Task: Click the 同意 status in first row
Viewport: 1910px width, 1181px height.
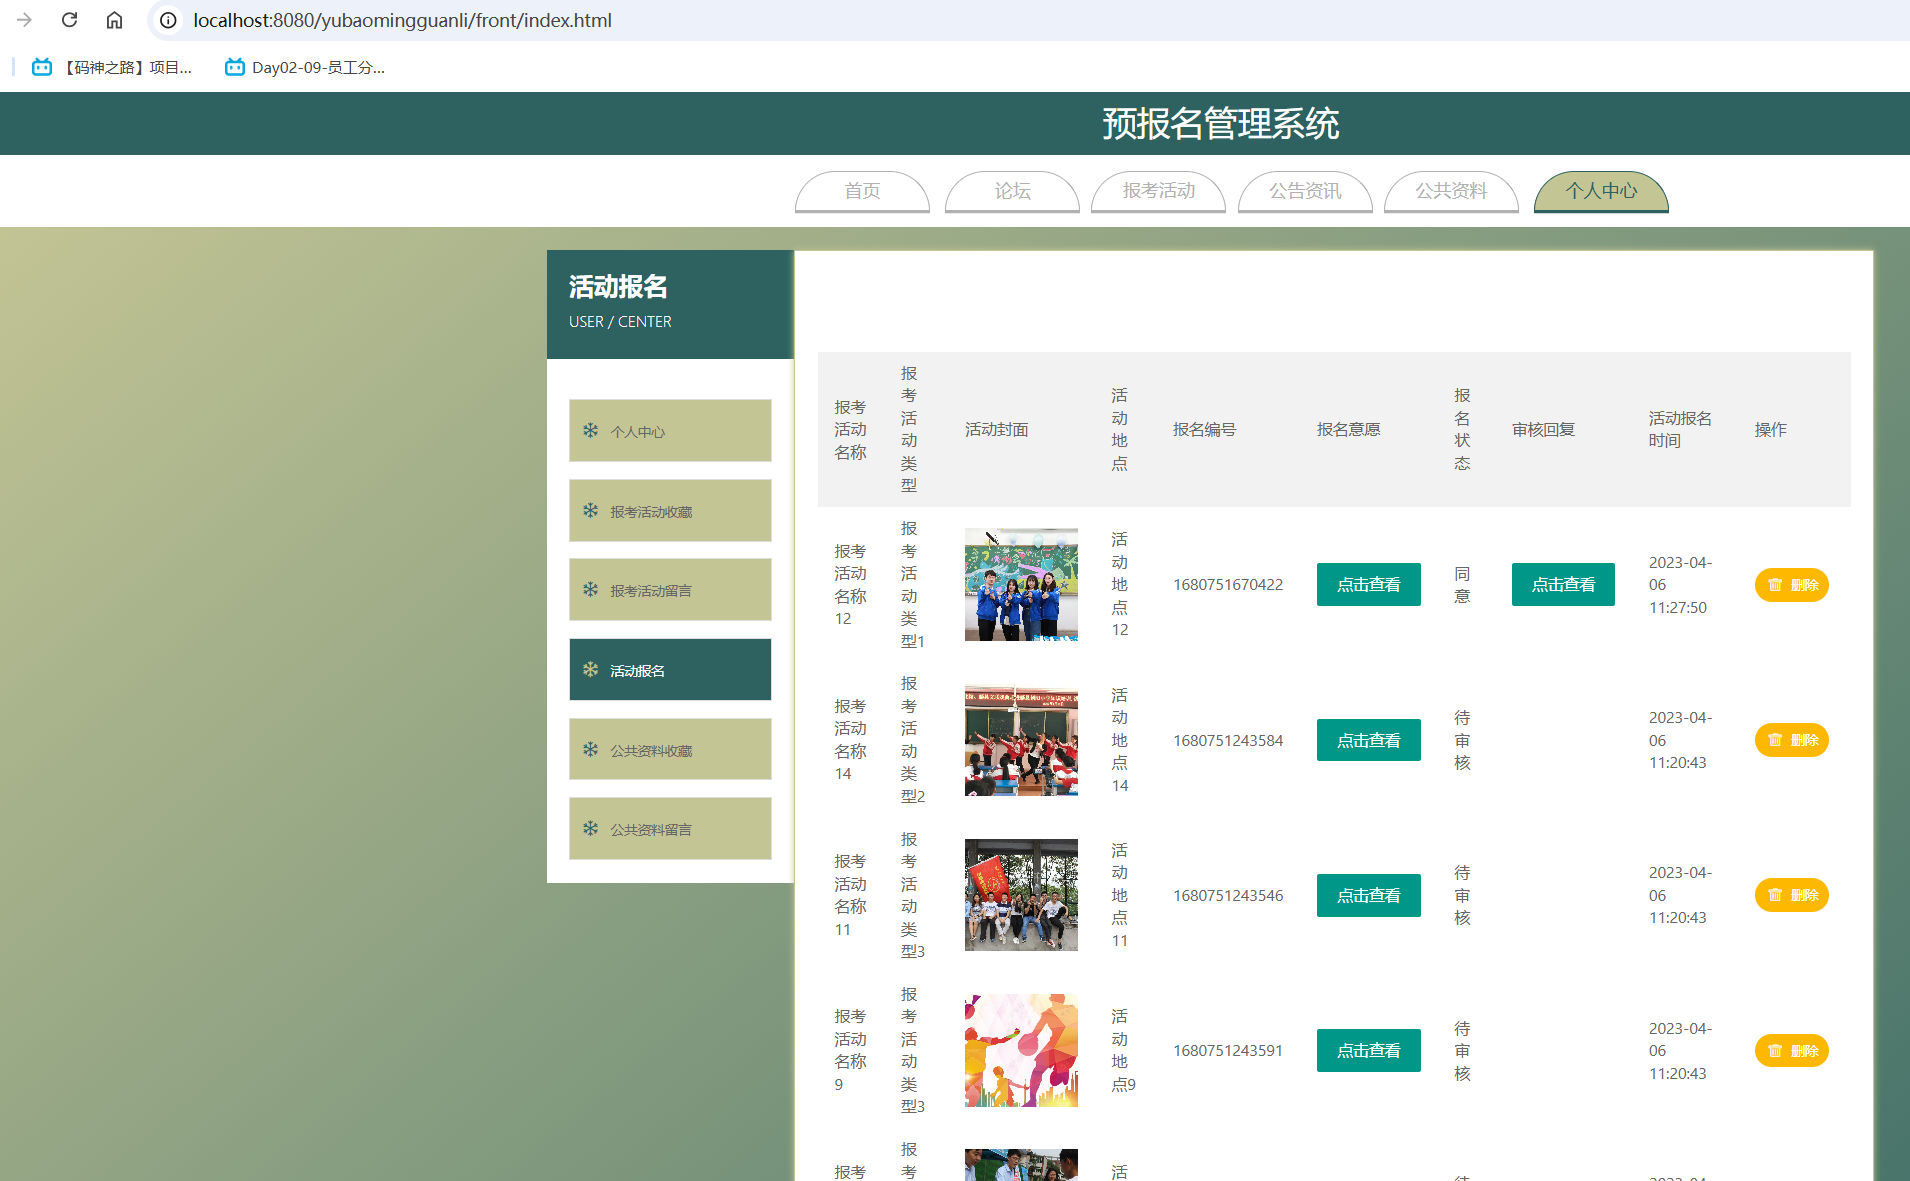Action: tap(1462, 585)
